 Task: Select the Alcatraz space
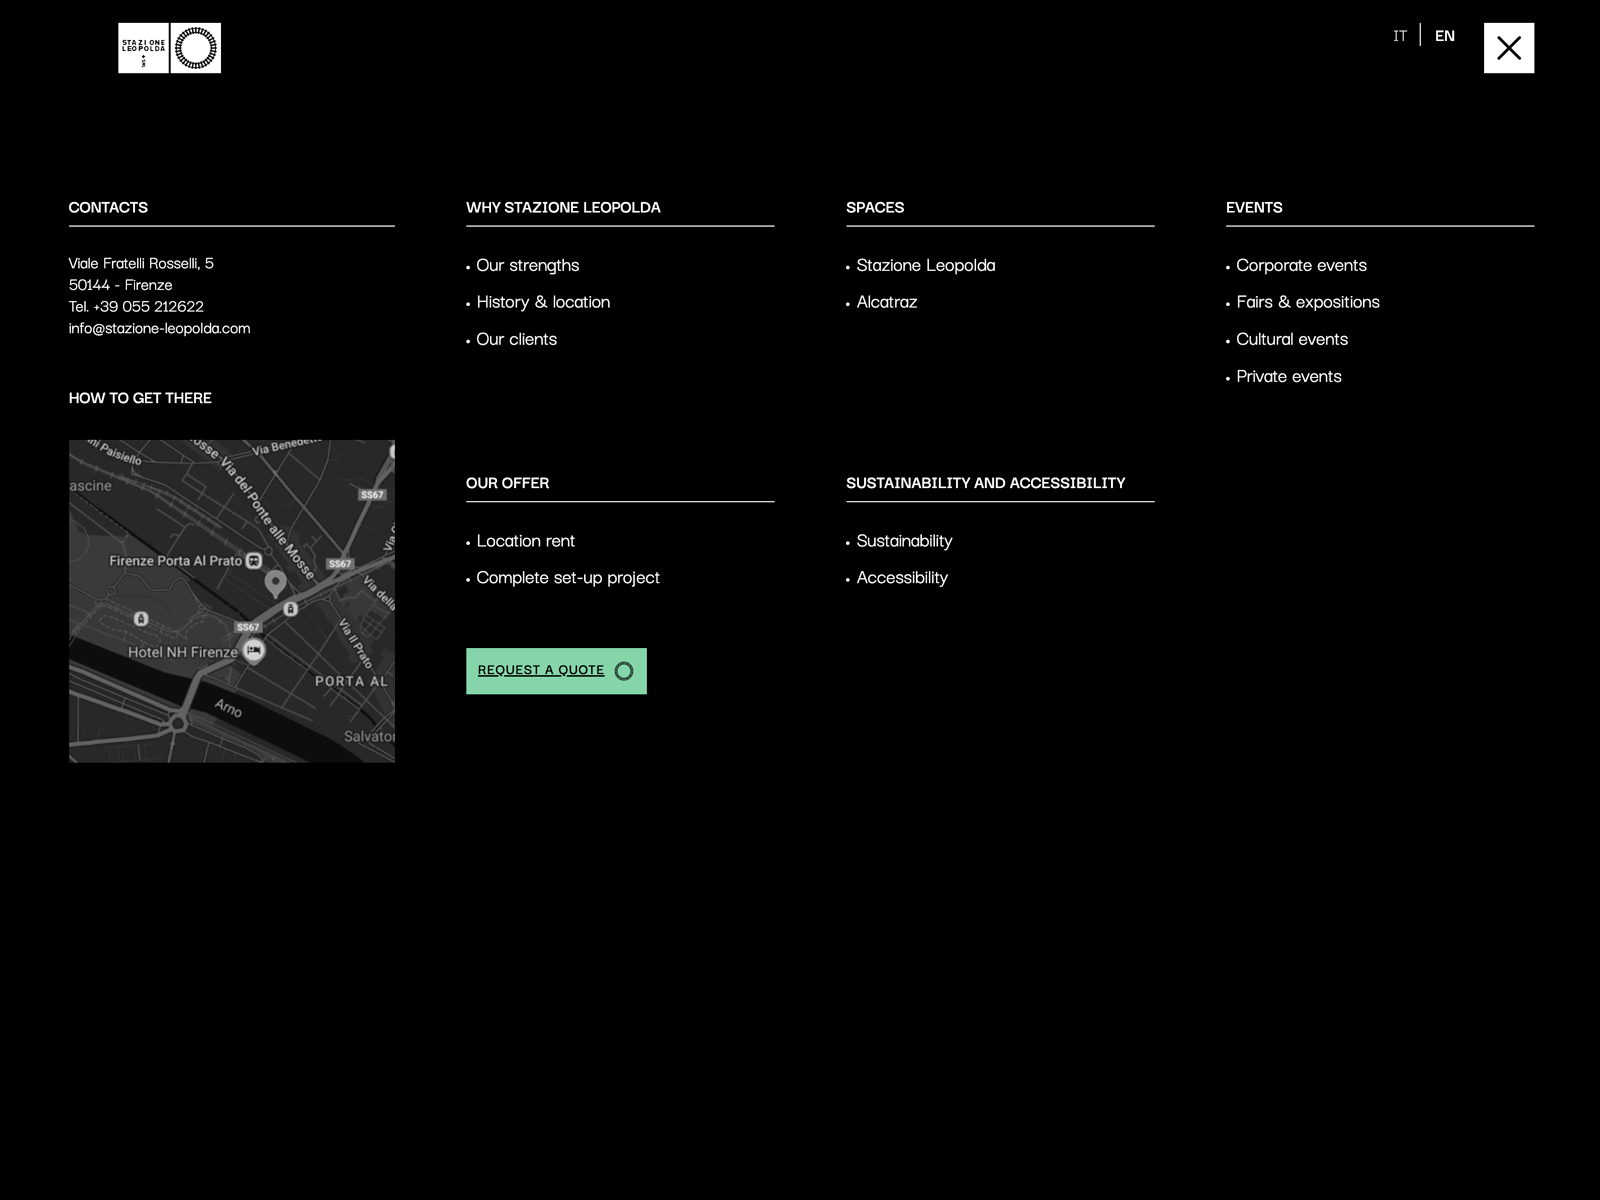887,302
